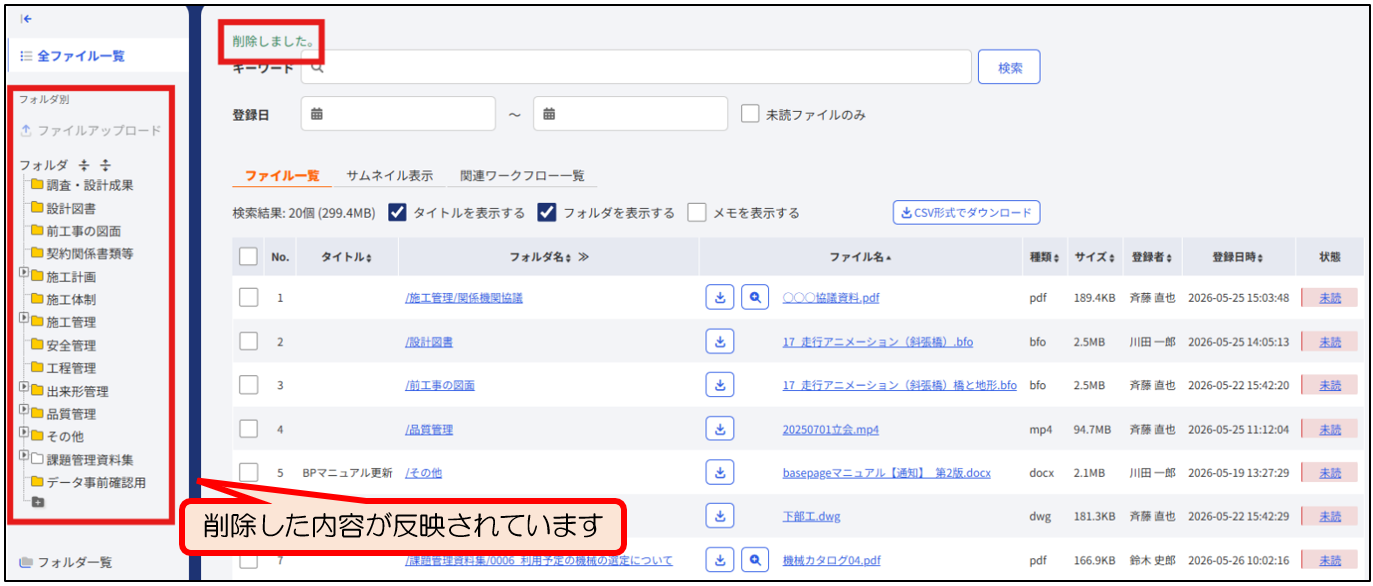Screen dimensions: 1373x586
Task: Expand the 課題管理資料集 folder node
Action: click(x=24, y=455)
